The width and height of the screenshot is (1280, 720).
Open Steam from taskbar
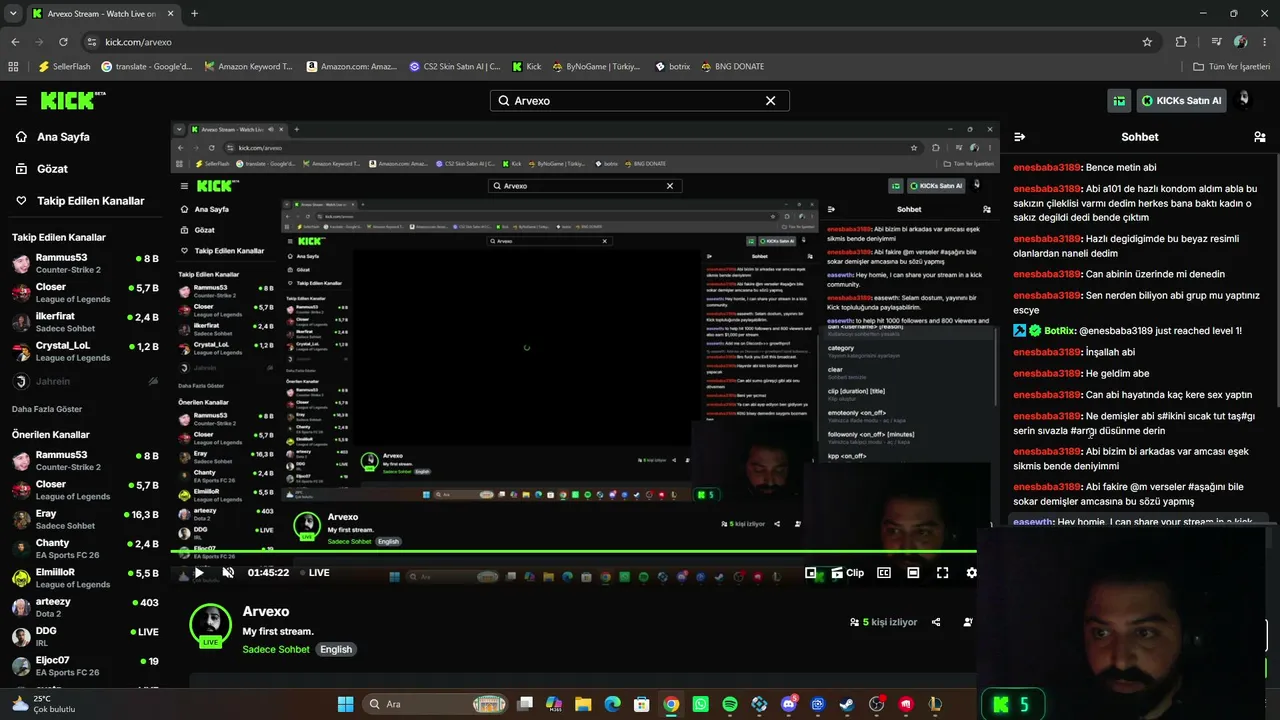pyautogui.click(x=847, y=704)
